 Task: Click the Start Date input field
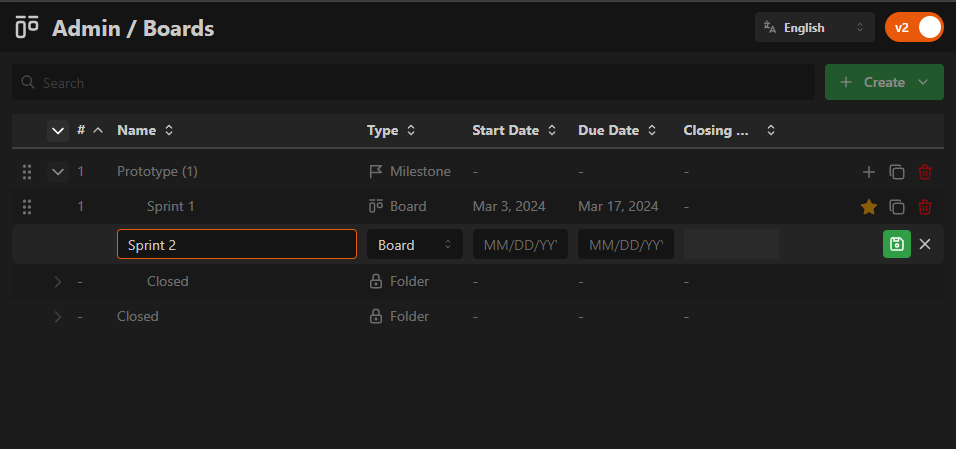[520, 245]
